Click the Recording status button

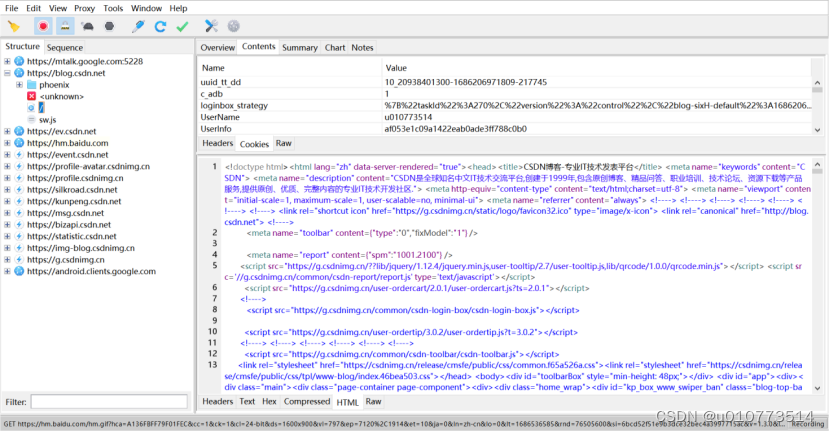pos(808,424)
